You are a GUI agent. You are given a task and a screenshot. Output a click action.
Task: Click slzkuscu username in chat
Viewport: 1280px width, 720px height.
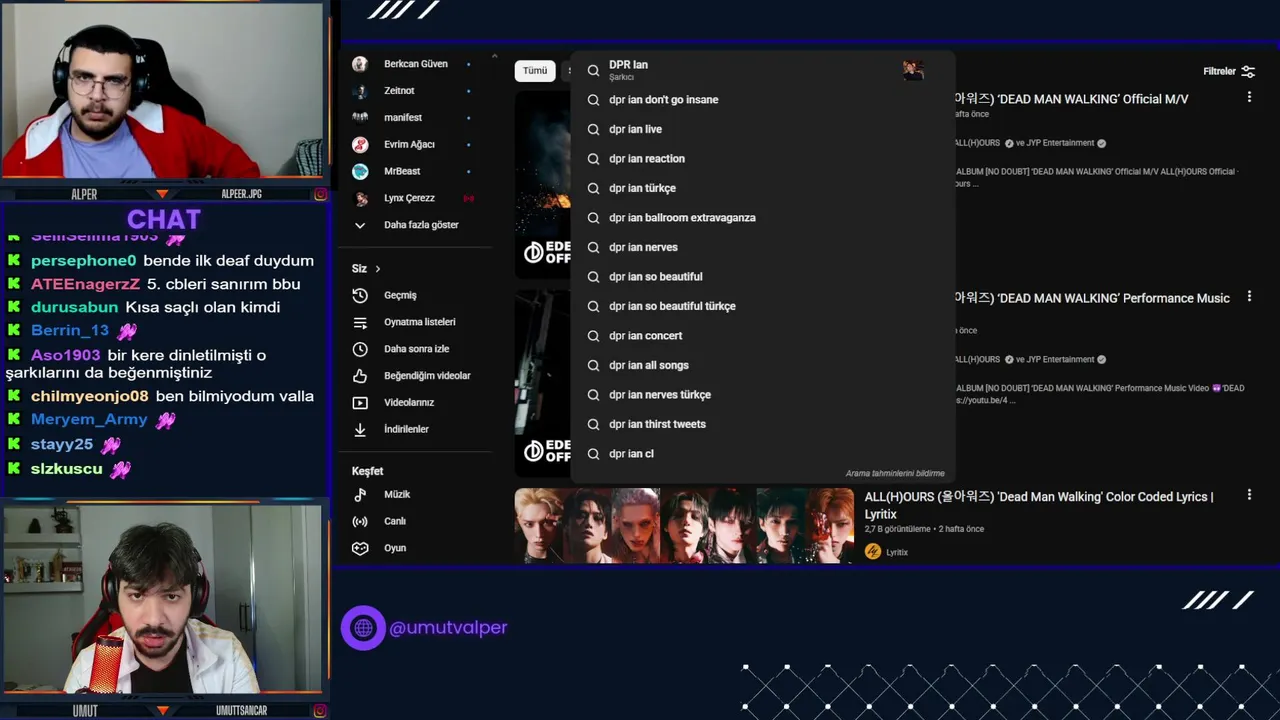pos(67,469)
